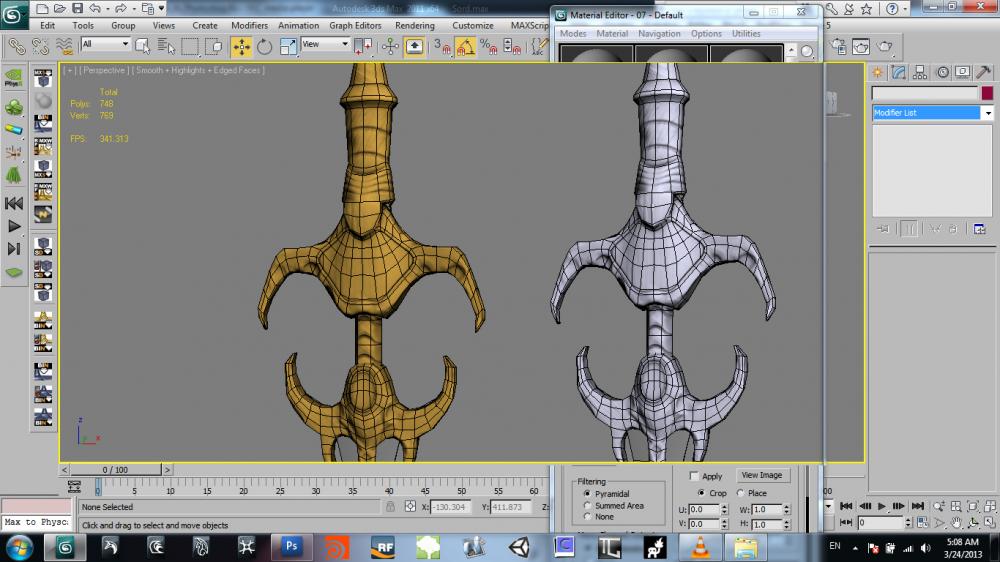Viewport: 1000px width, 562px height.
Task: Expand the Modifier List dropdown
Action: coord(932,113)
